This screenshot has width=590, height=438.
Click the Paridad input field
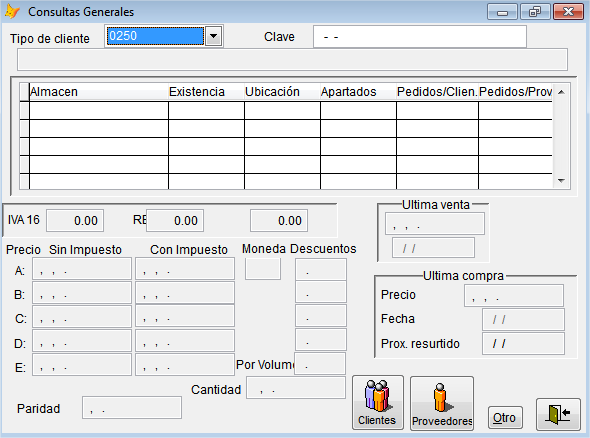[x=132, y=408]
